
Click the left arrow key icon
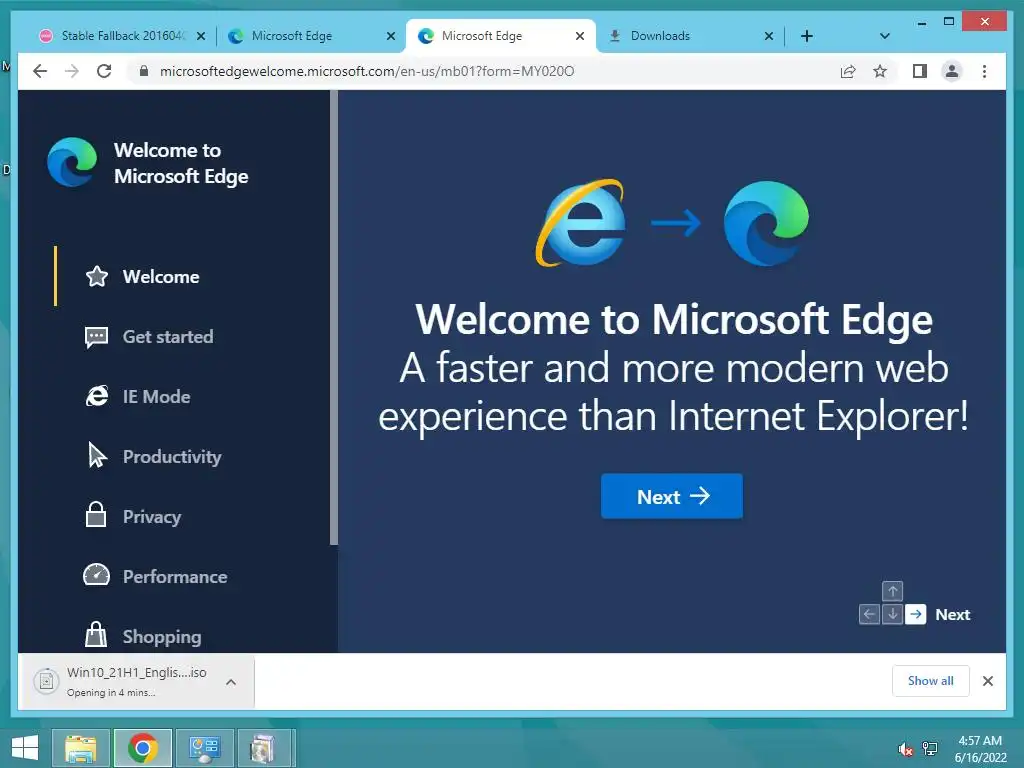(x=869, y=614)
